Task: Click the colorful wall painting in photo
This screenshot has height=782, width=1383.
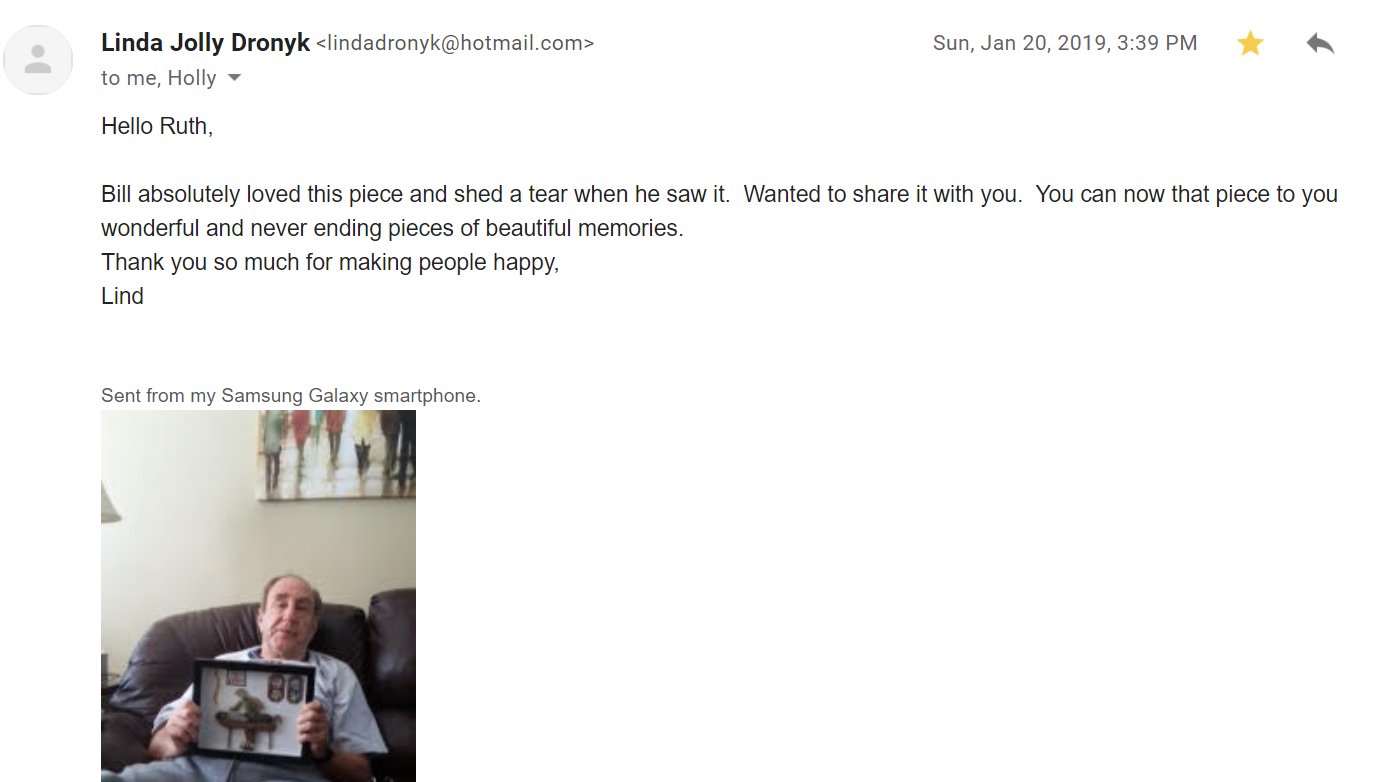Action: 335,450
